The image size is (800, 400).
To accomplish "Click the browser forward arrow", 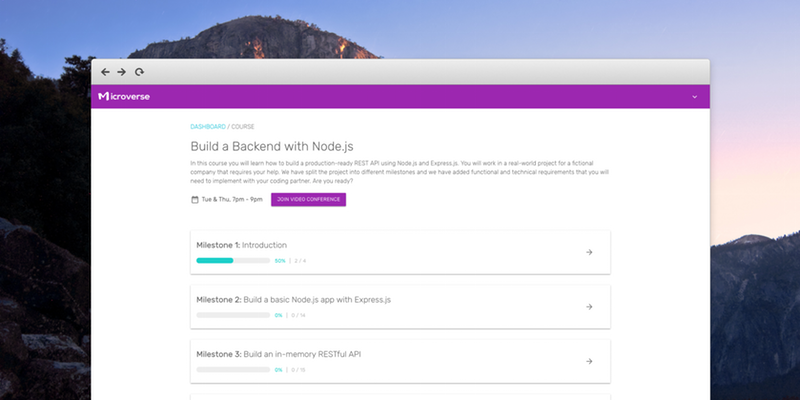I will pyautogui.click(x=121, y=72).
